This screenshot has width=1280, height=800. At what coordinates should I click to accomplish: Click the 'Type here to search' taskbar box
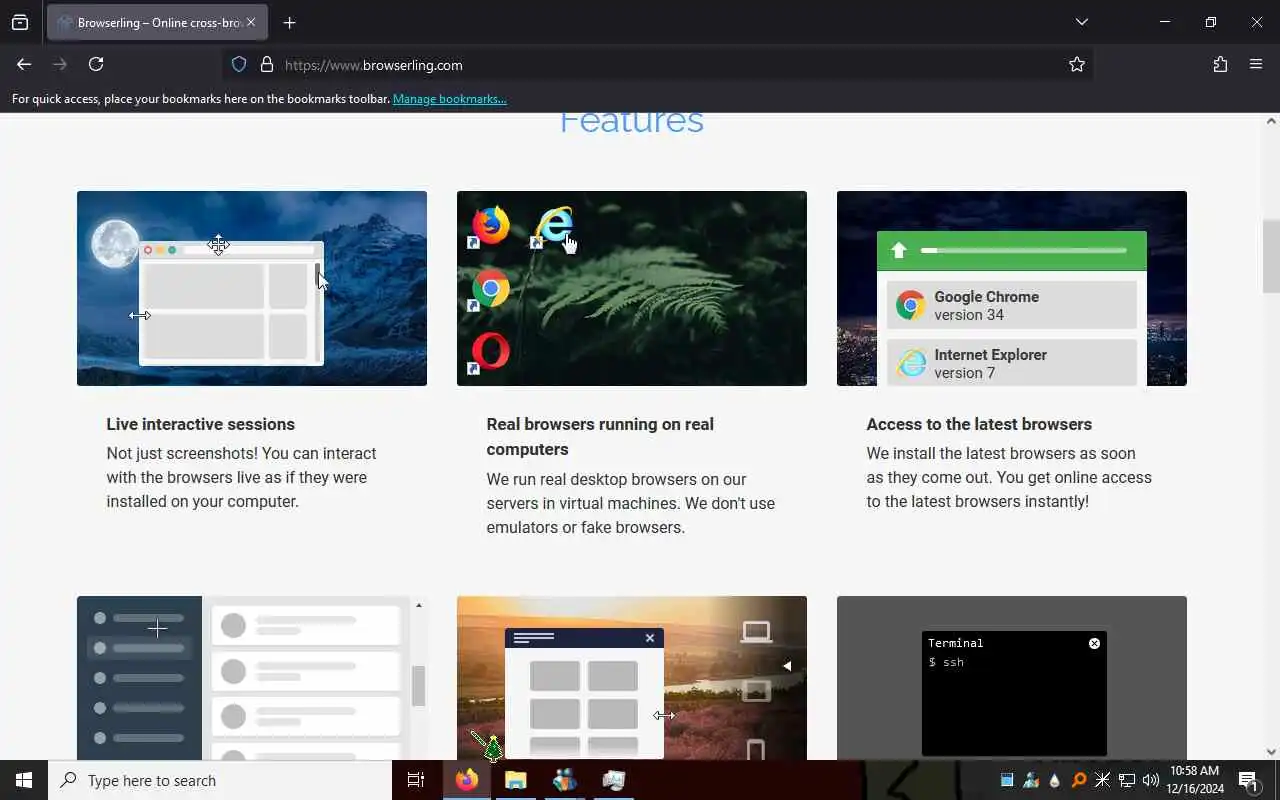click(220, 780)
